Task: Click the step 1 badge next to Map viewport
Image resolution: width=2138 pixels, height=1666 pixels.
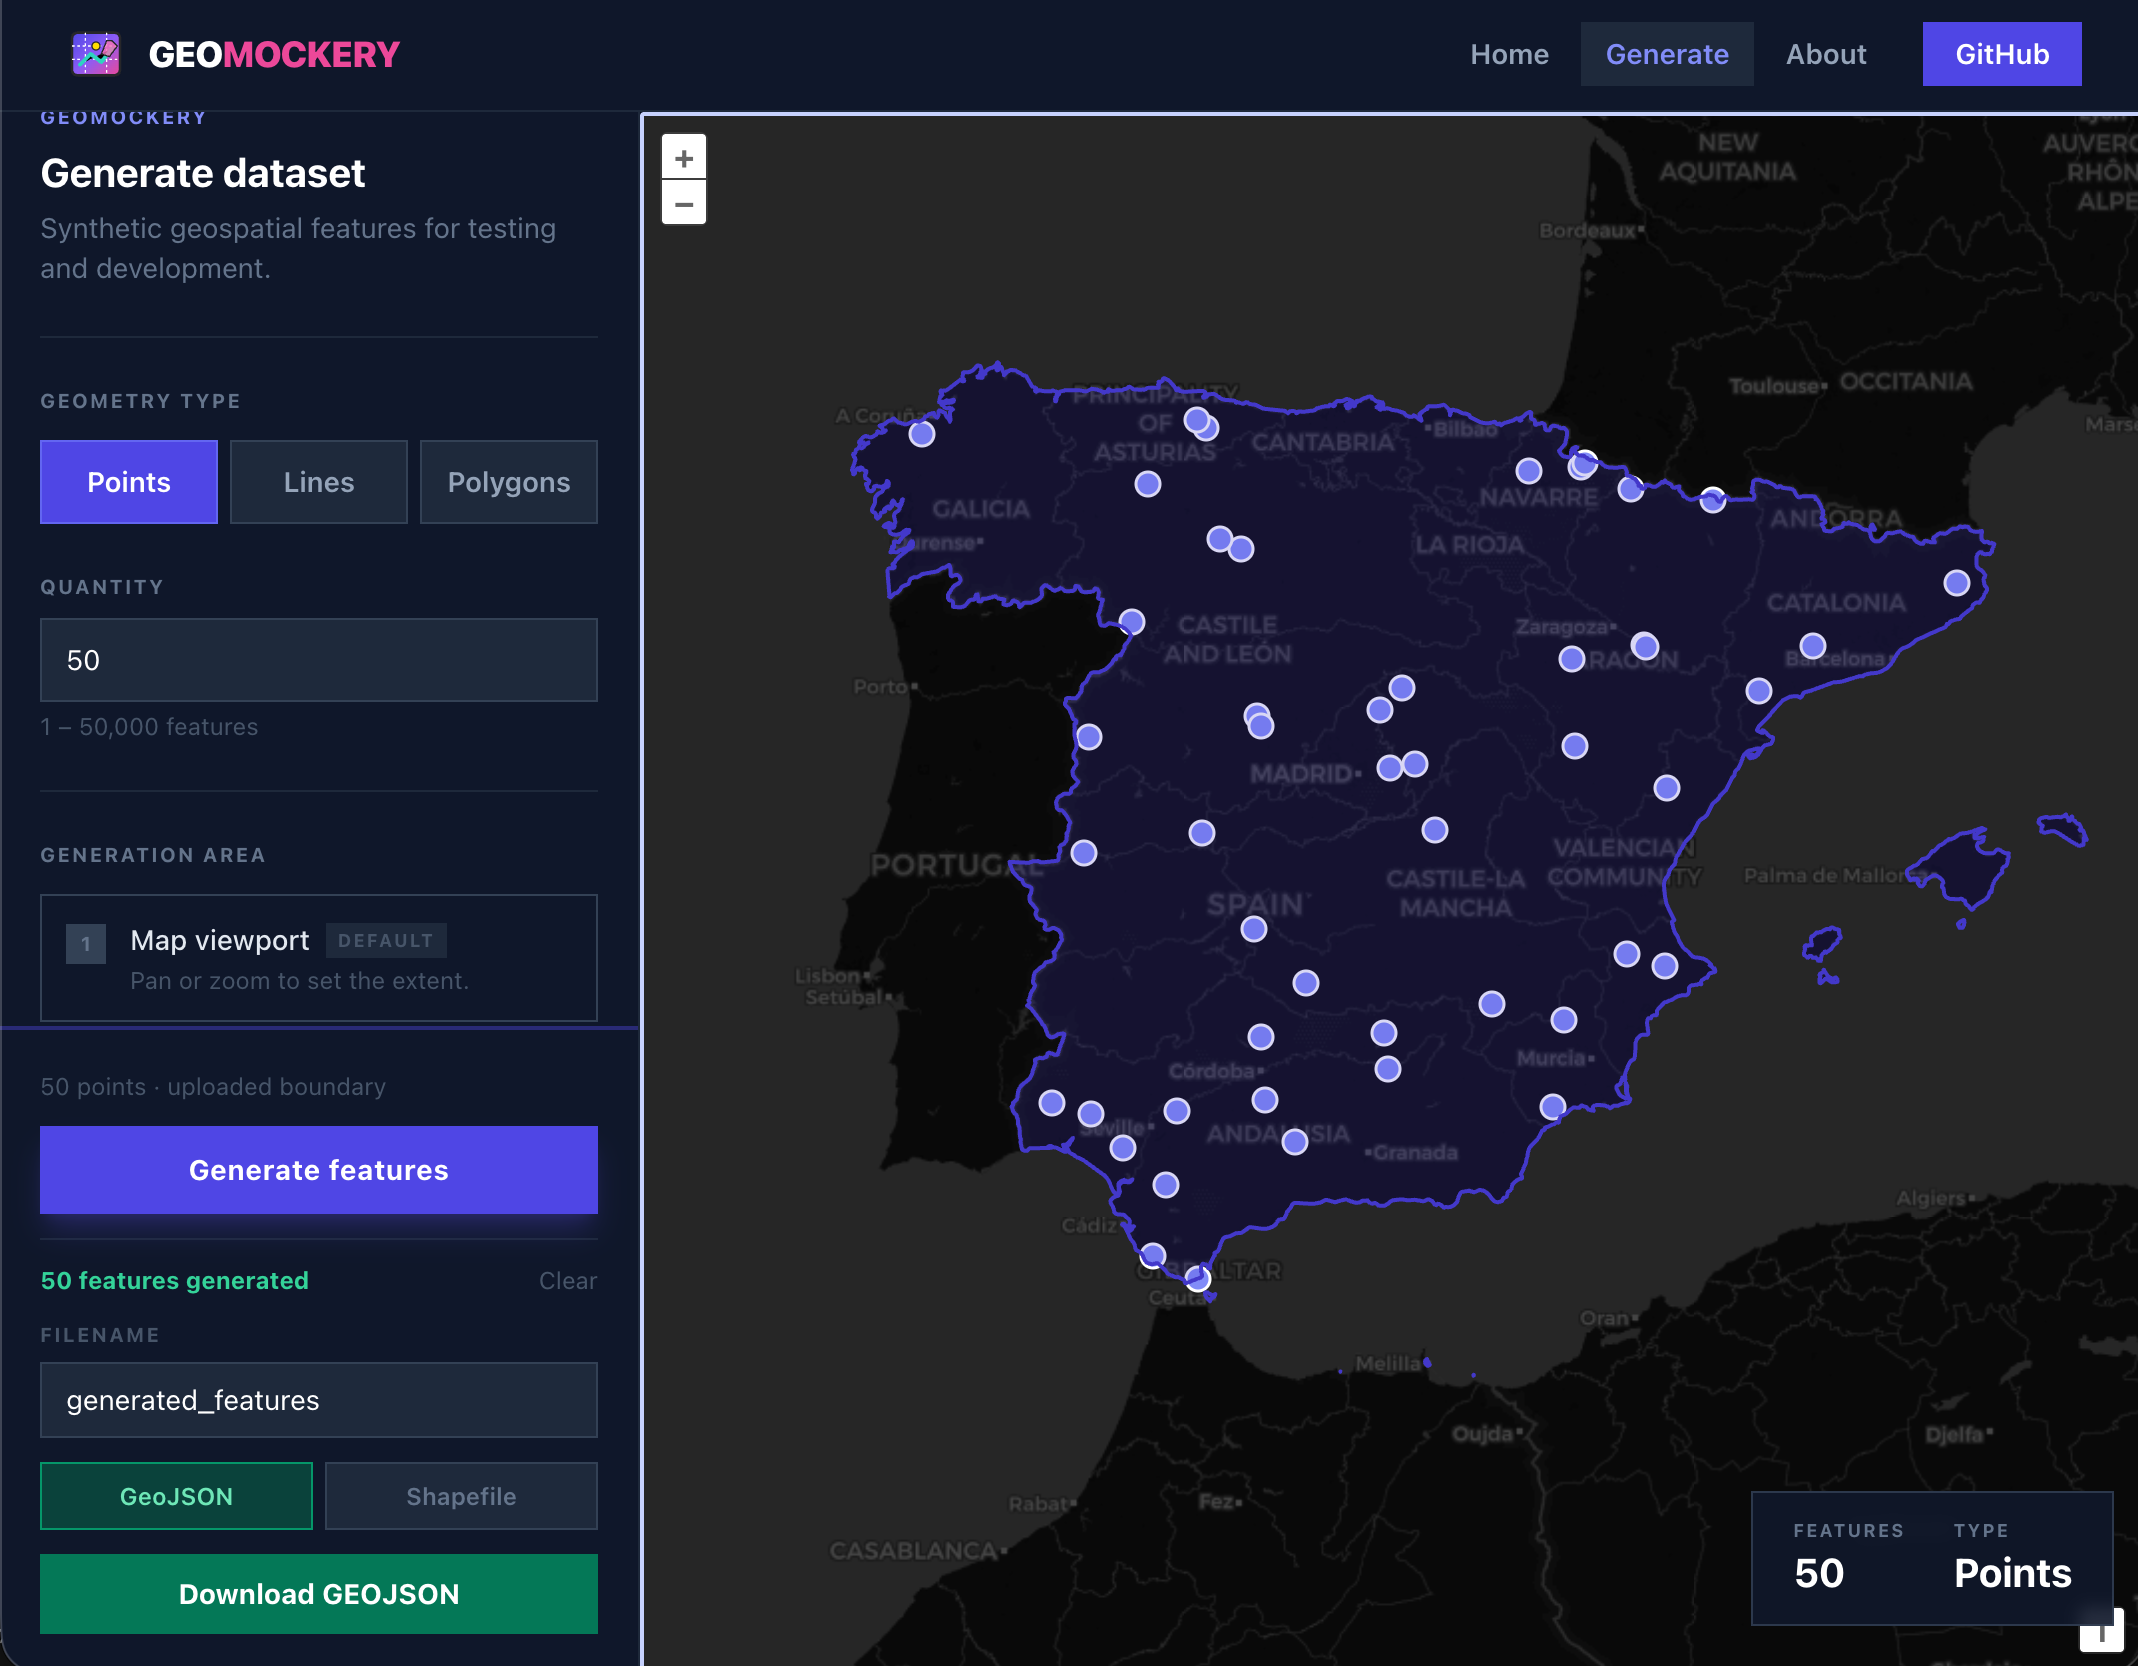Action: pos(86,943)
